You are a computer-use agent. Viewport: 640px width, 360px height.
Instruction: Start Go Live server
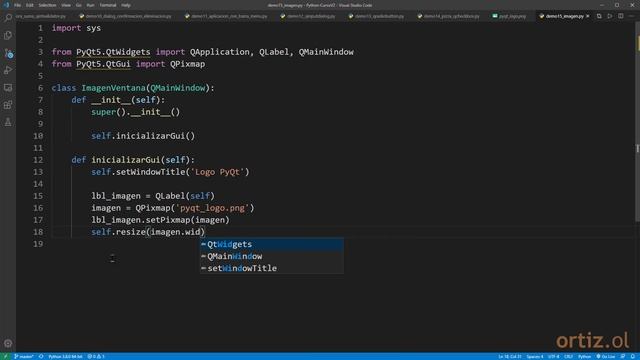click(x=606, y=356)
